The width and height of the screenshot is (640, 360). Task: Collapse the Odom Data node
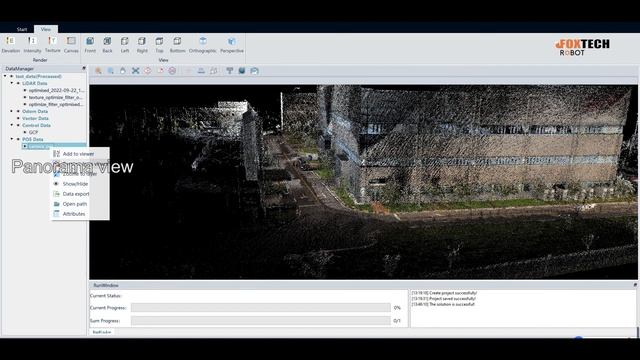click(x=12, y=111)
